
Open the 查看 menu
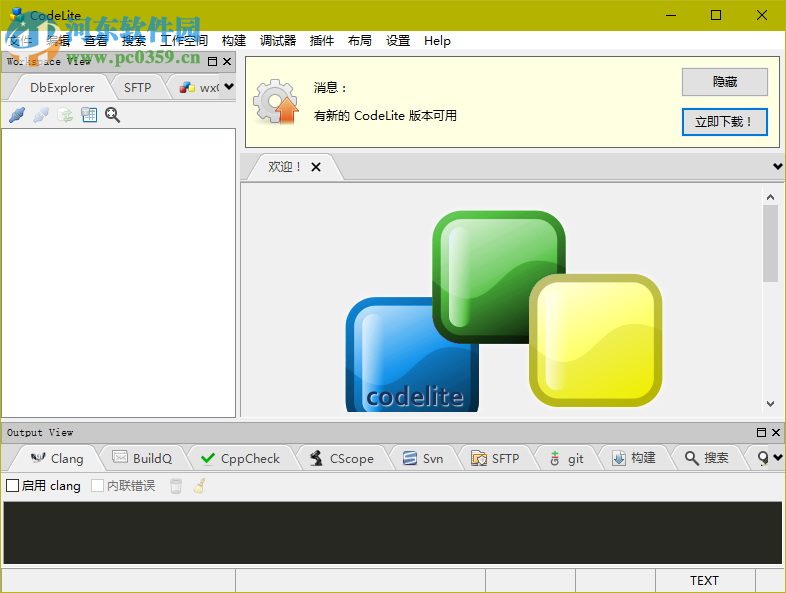[96, 41]
